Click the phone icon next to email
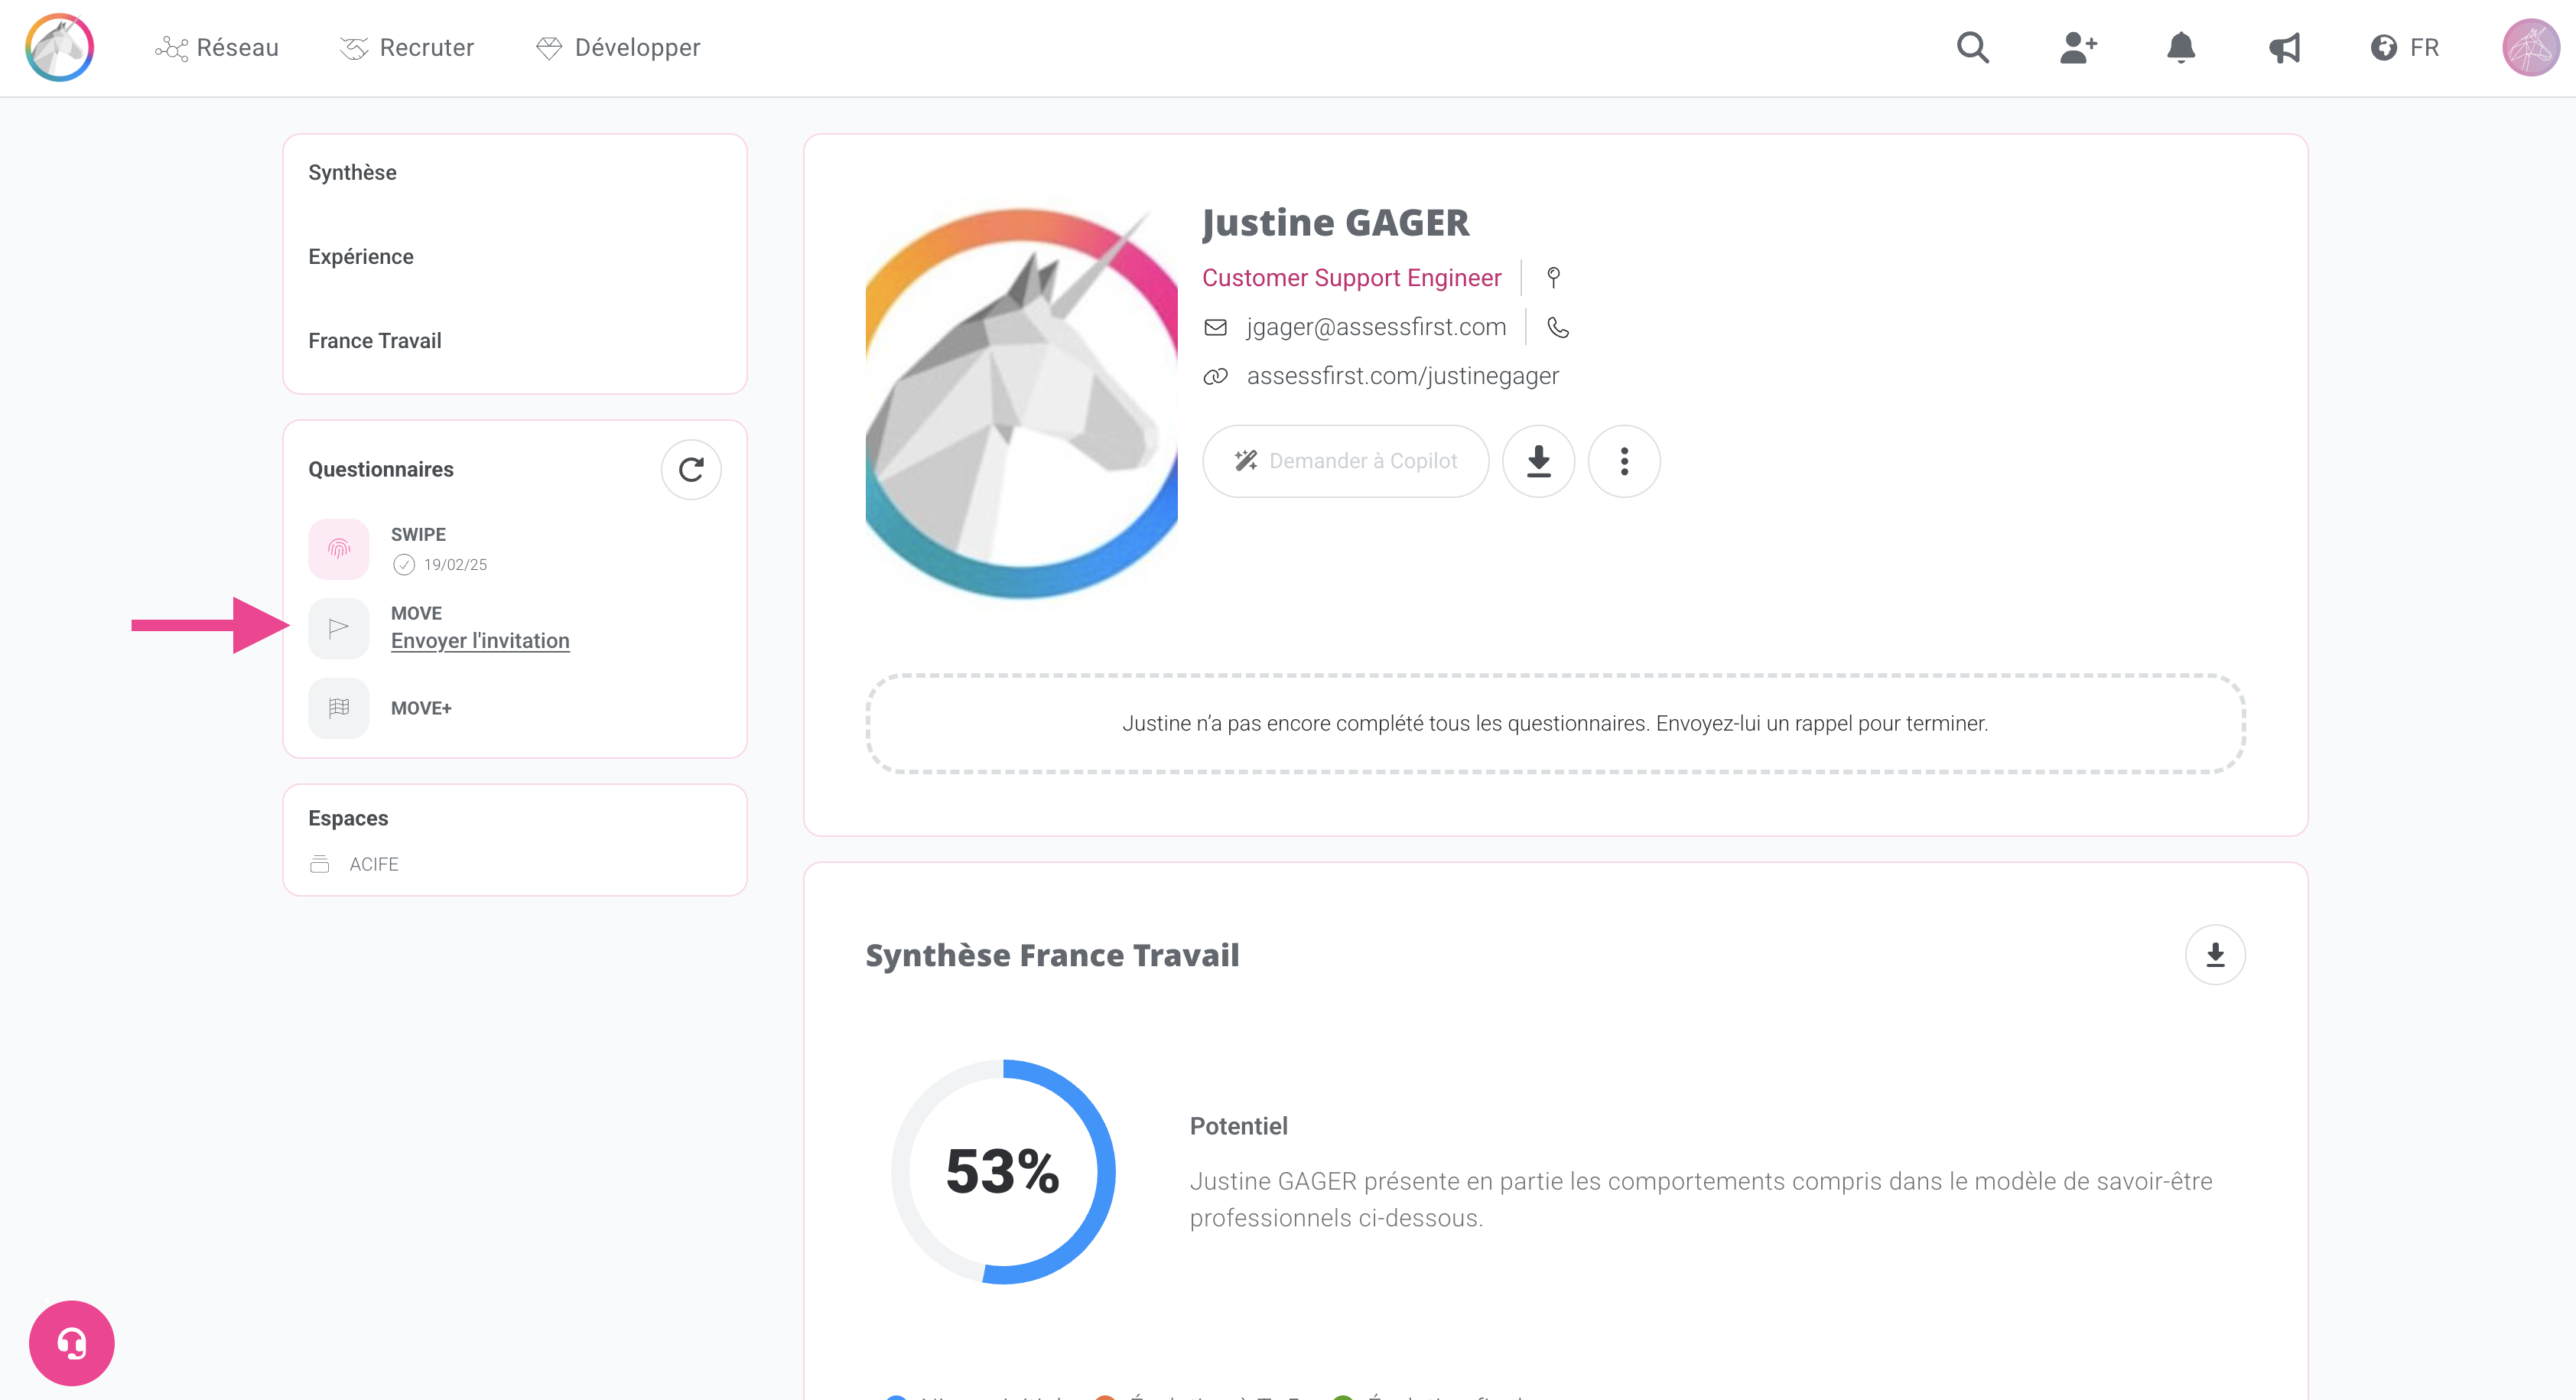 pos(1558,327)
